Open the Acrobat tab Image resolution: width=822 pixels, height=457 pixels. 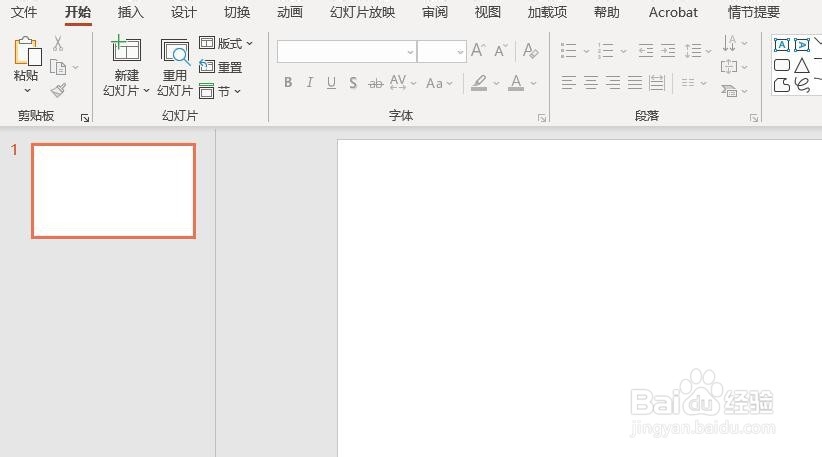(x=673, y=12)
